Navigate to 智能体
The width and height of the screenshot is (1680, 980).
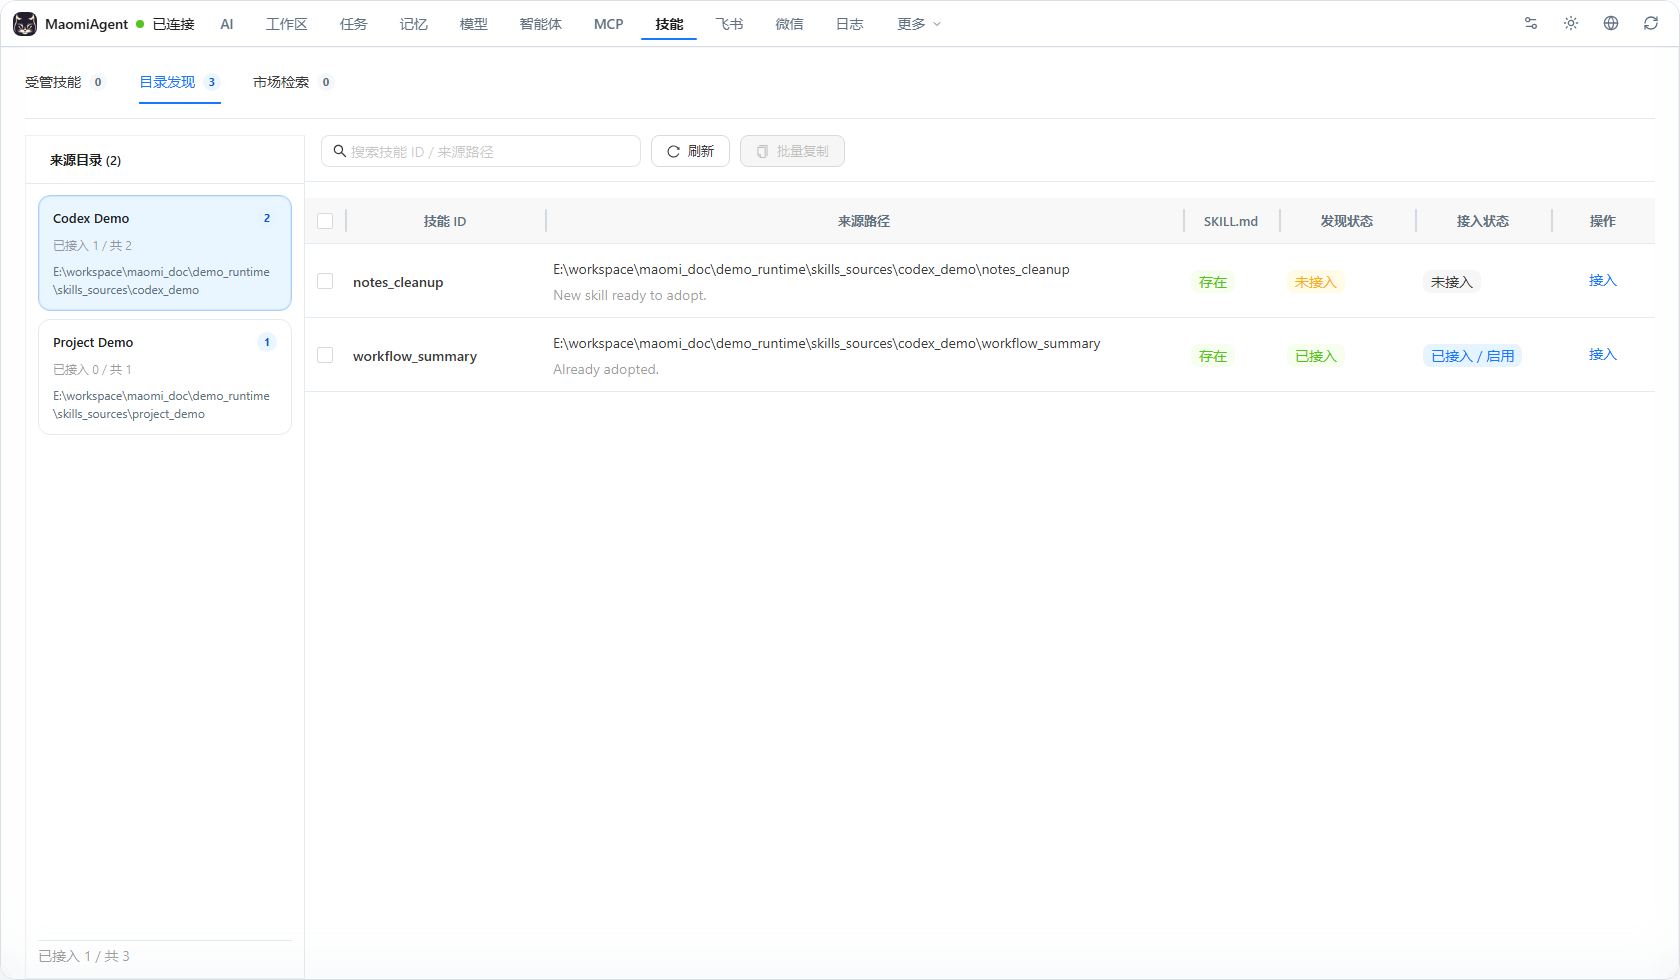coord(541,24)
